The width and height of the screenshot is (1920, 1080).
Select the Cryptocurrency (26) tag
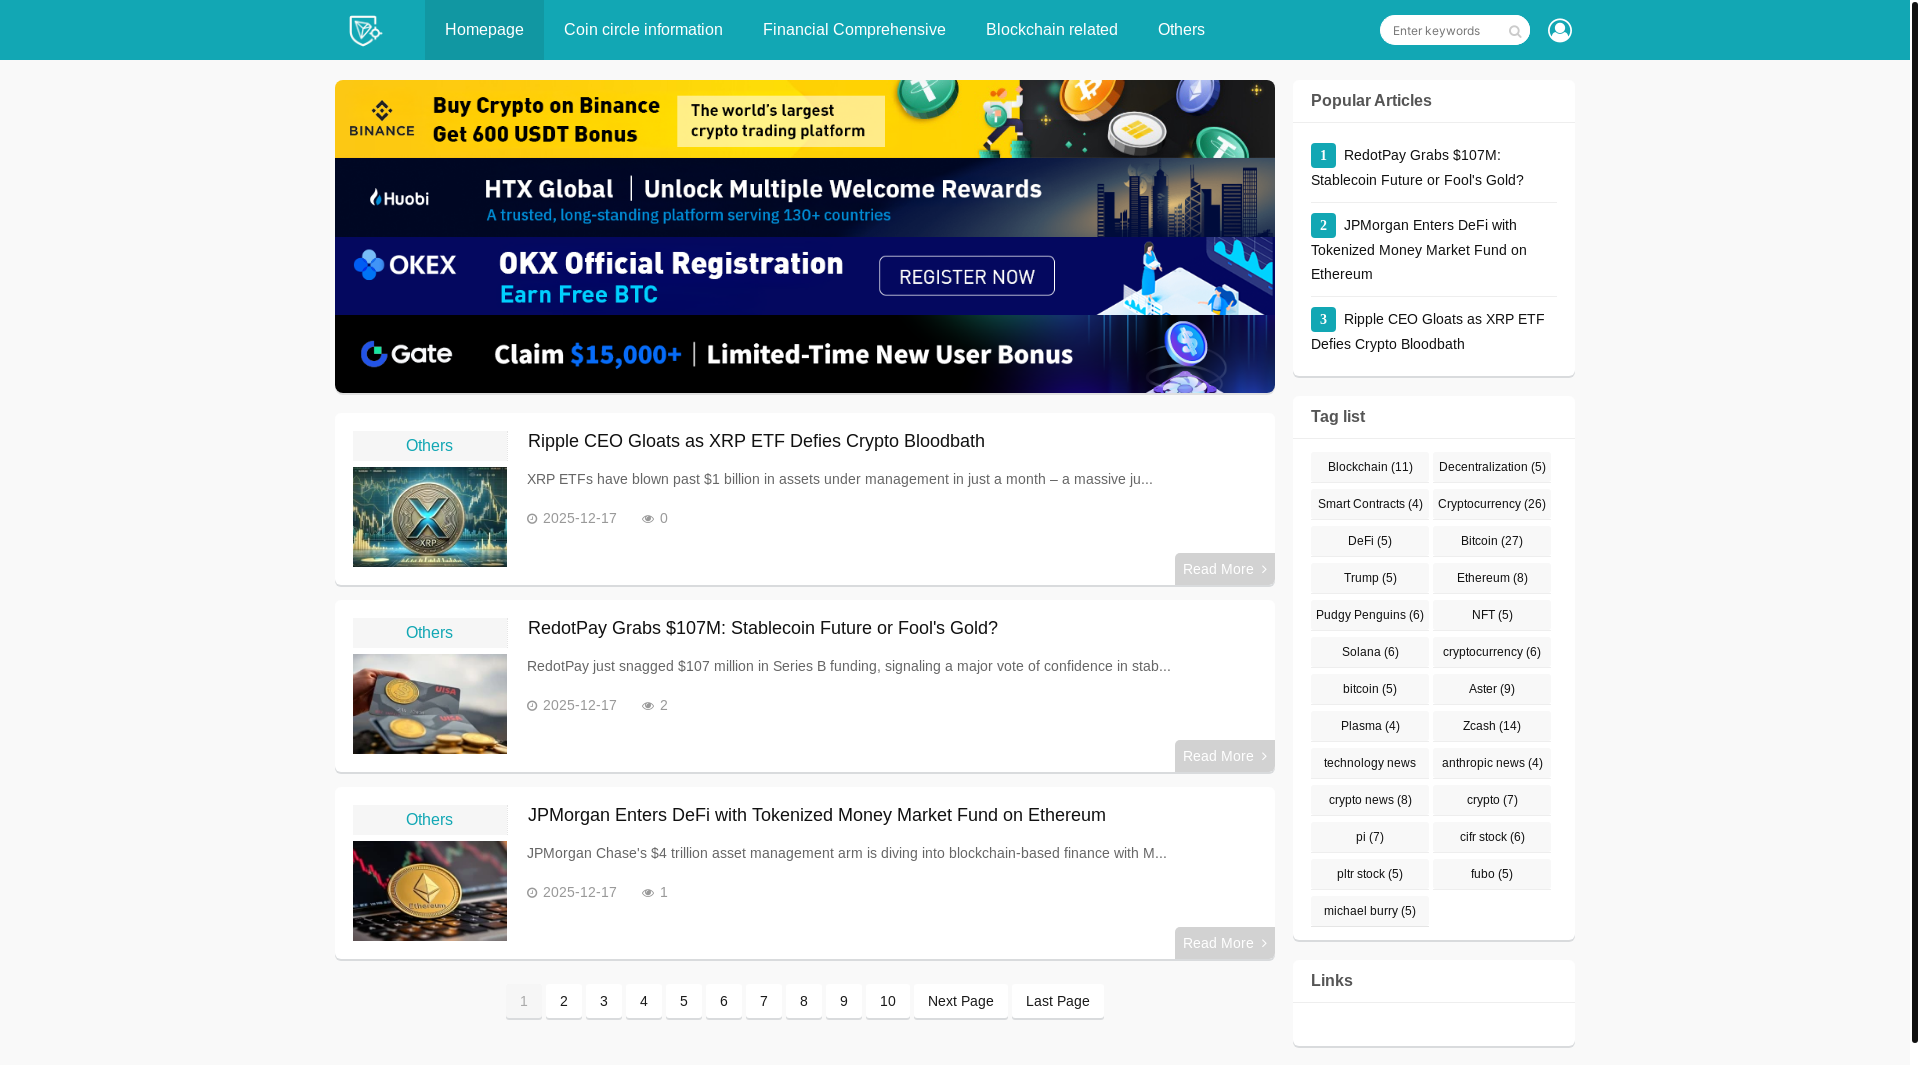point(1492,504)
